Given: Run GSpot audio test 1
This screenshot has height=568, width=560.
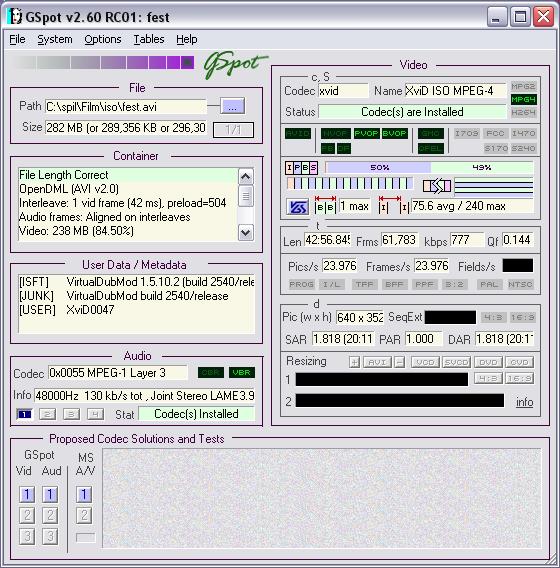Looking at the screenshot, I should point(50,494).
